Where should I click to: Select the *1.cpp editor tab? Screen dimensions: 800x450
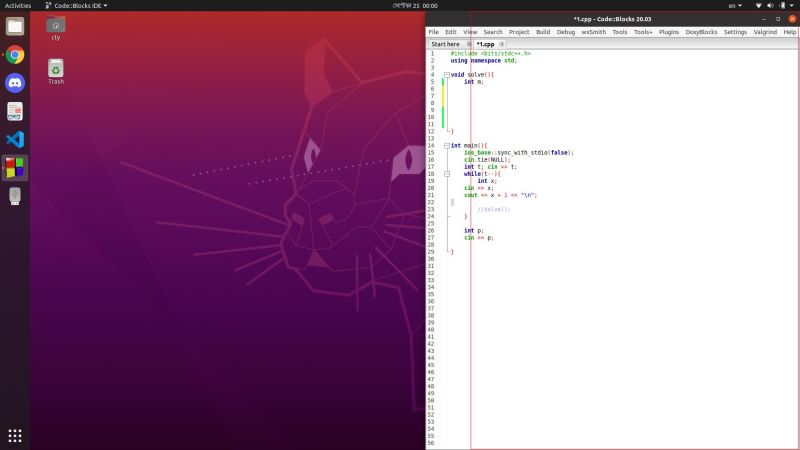[x=485, y=44]
